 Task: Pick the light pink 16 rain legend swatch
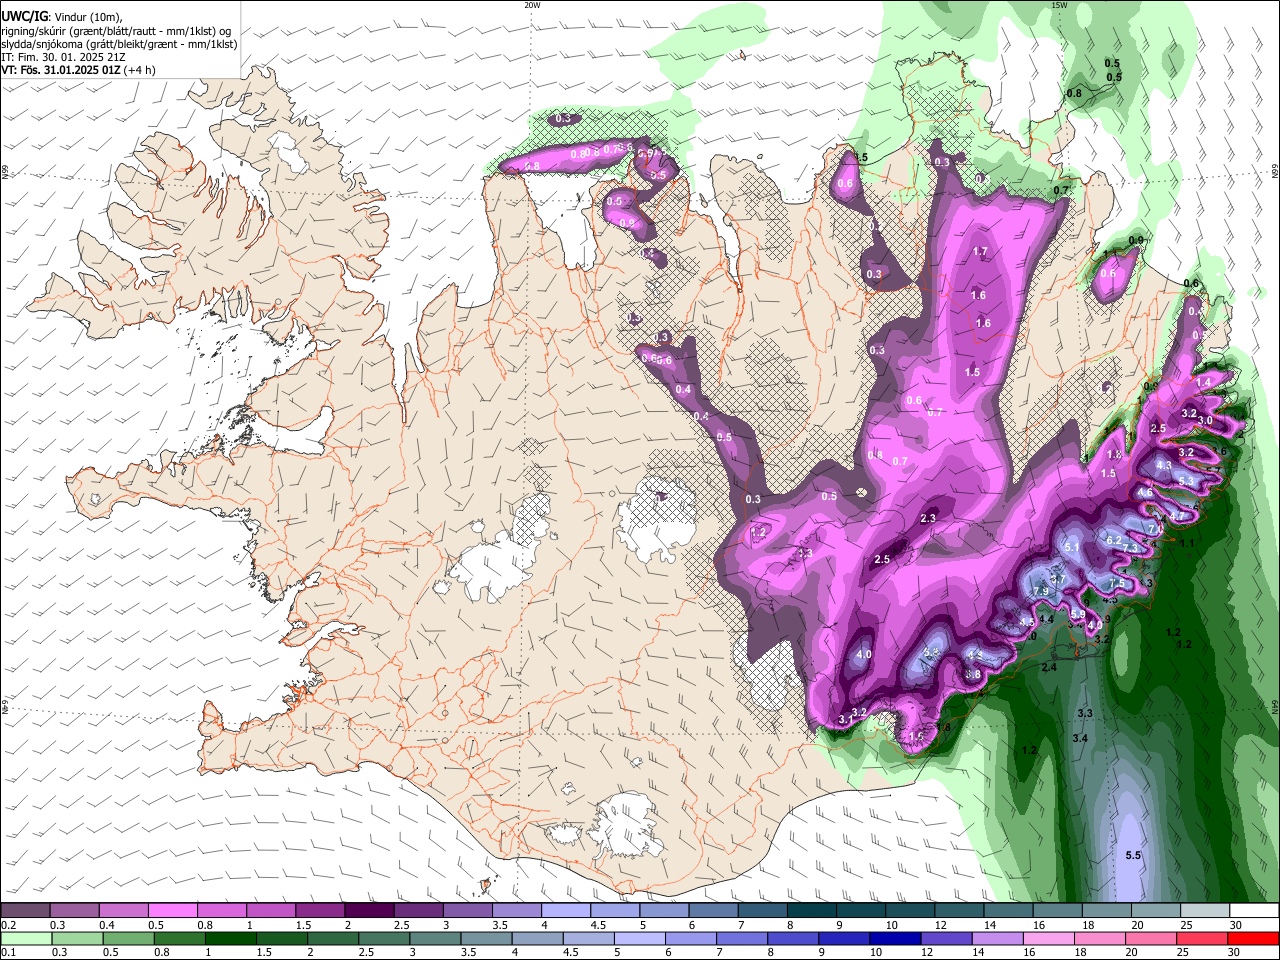(1049, 939)
